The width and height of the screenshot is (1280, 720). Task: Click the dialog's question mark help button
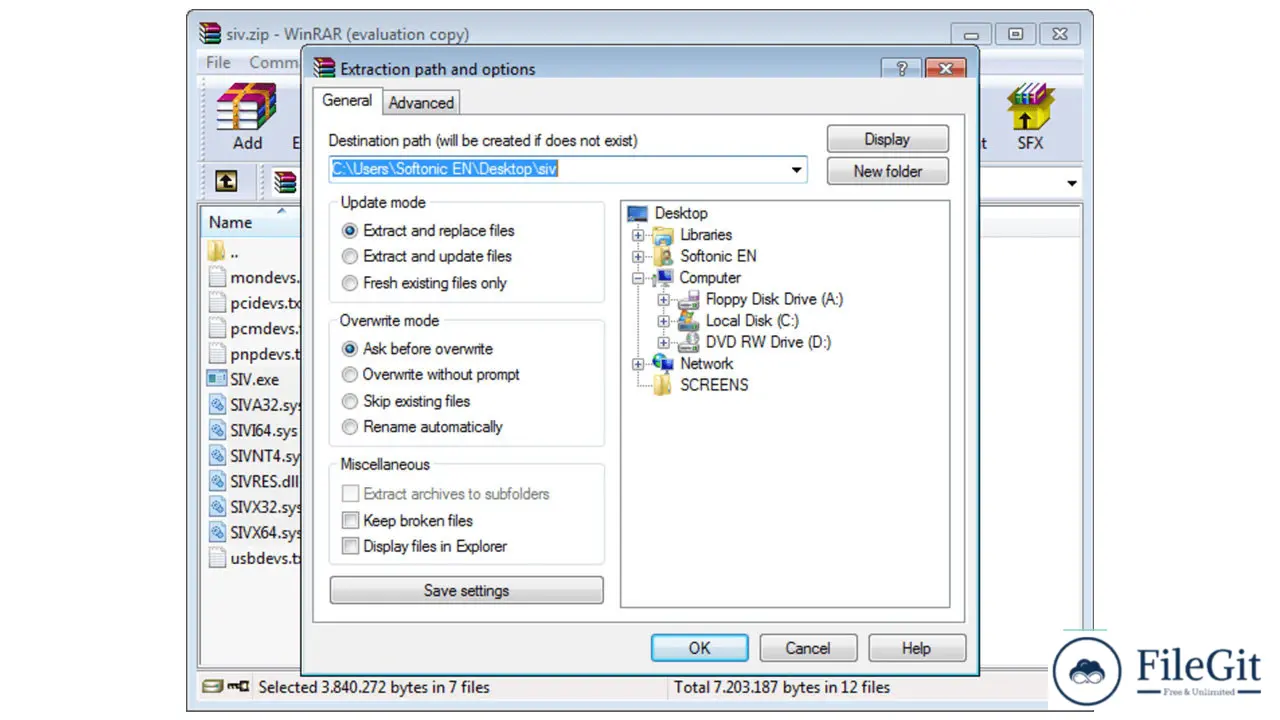coord(901,68)
